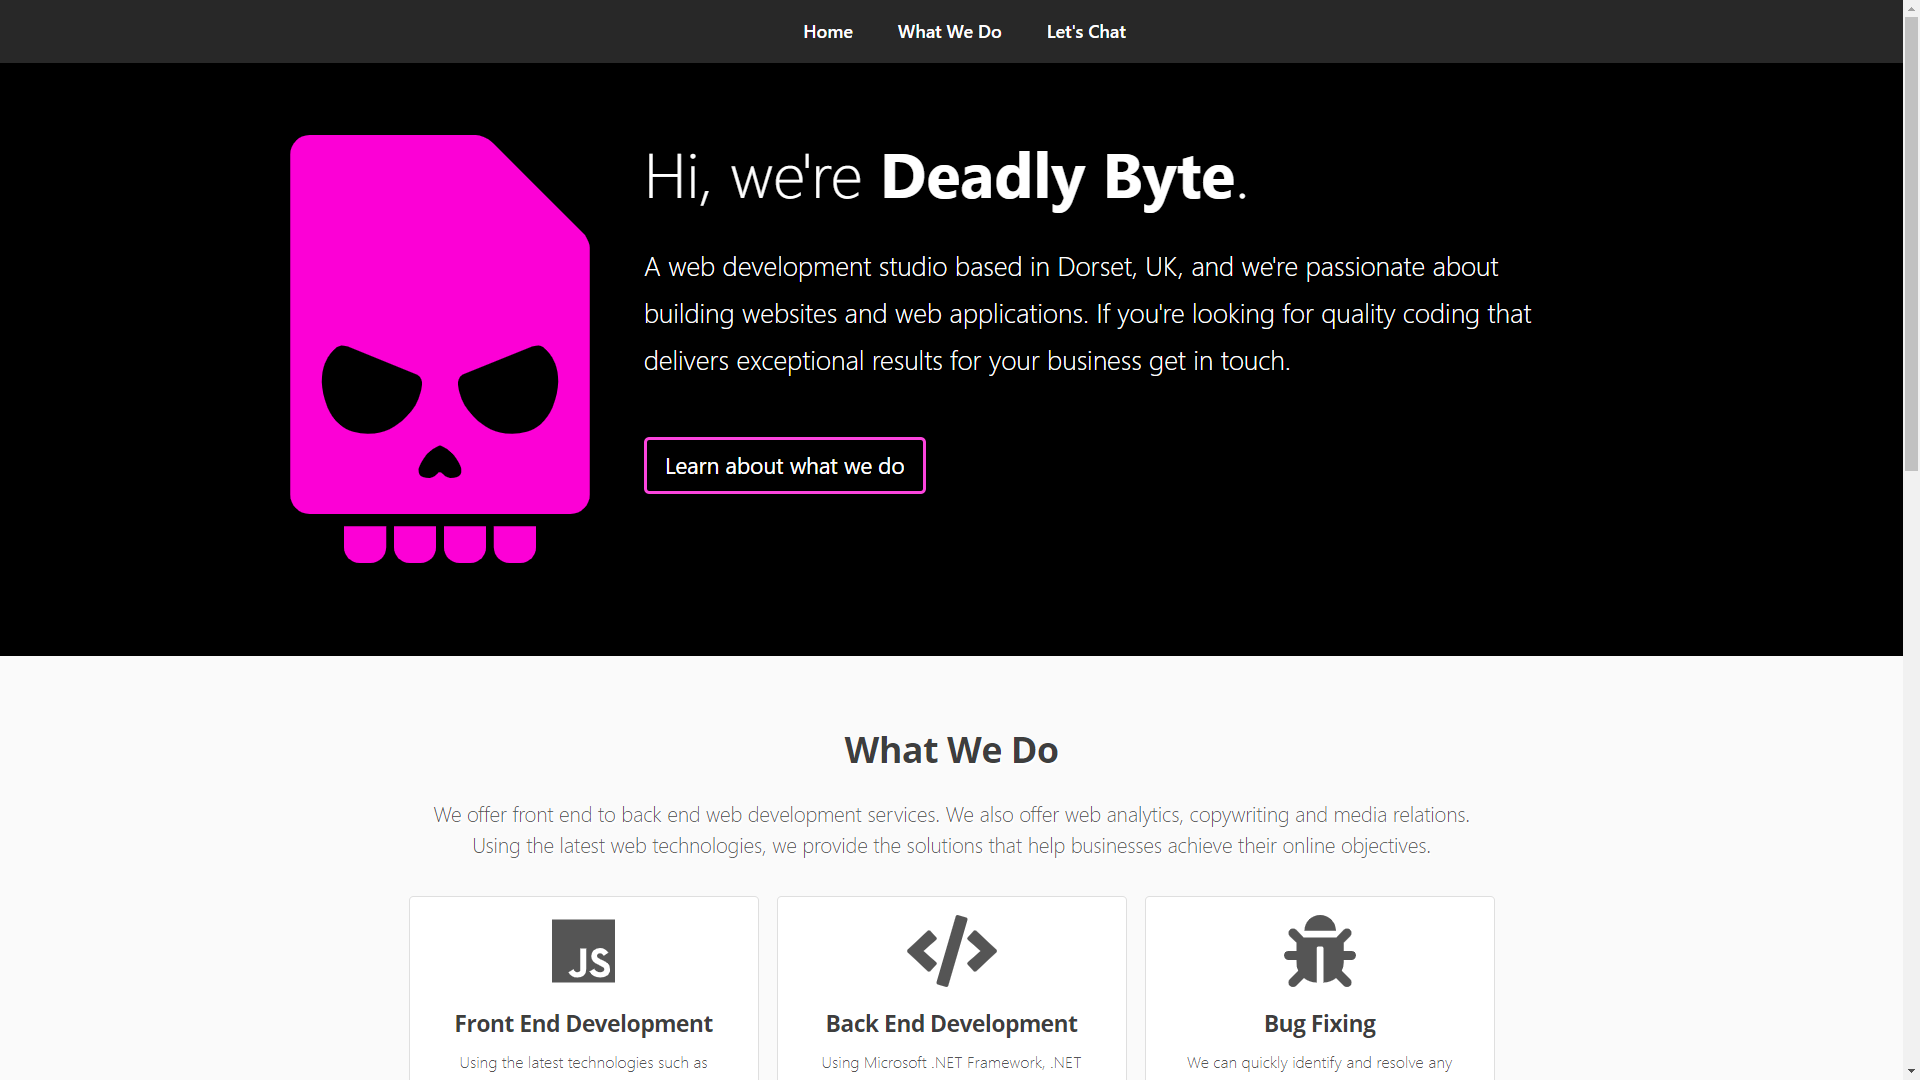The height and width of the screenshot is (1080, 1920).
Task: Click the bug icon for Bug Fixing
Action: [x=1319, y=951]
